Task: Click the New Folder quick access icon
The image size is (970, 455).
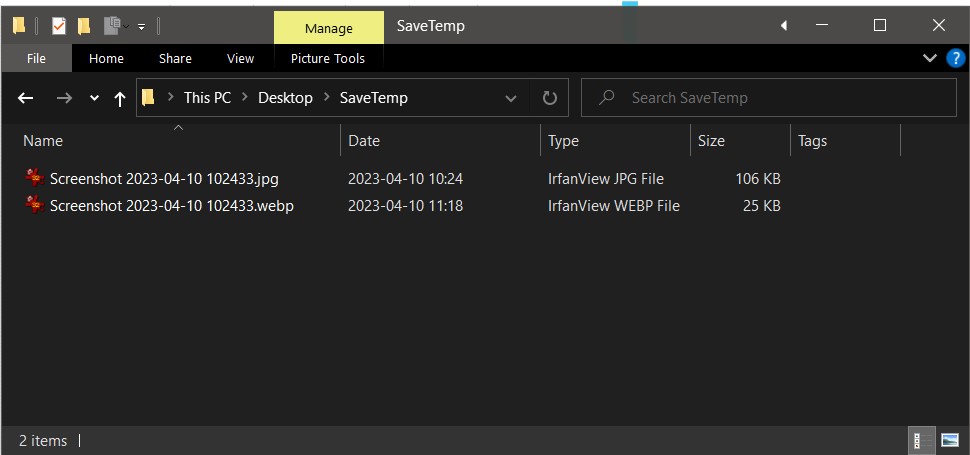Action: pos(84,26)
